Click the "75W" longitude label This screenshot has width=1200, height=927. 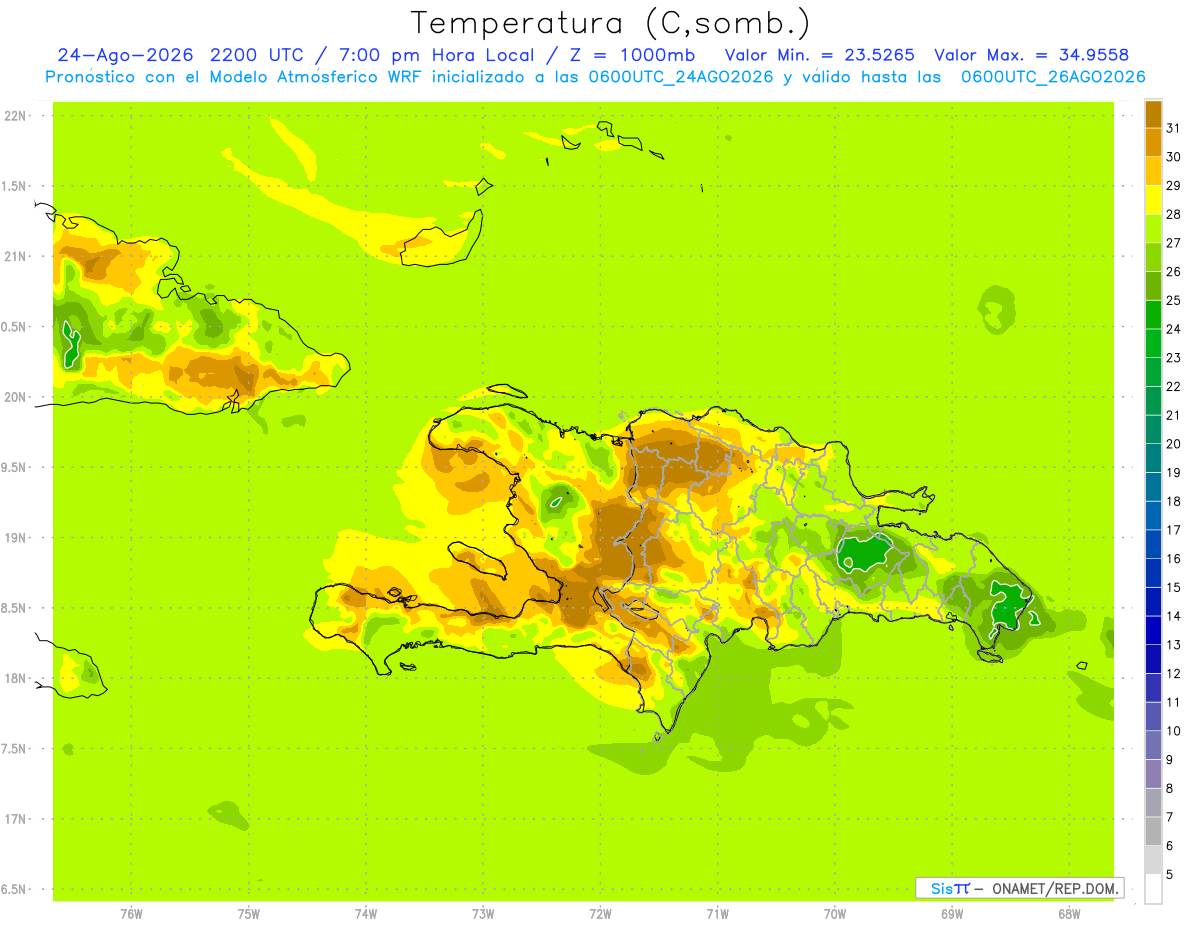click(248, 914)
